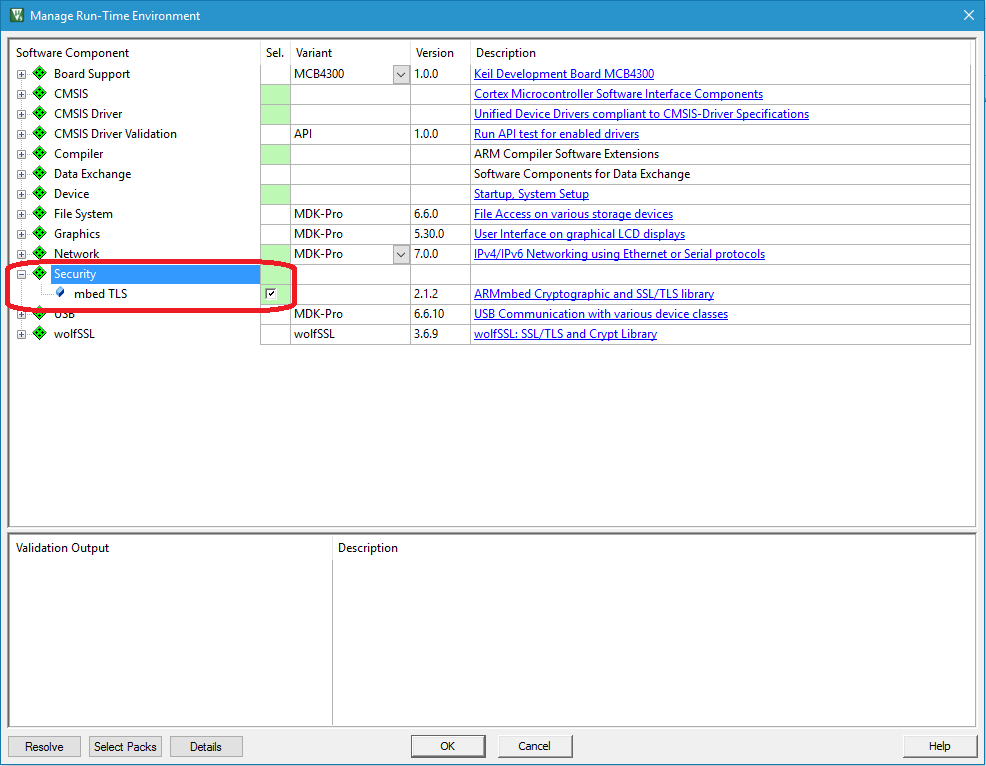Click the Sel cell in the wolfSSL row
The height and width of the screenshot is (766, 986).
coord(274,333)
